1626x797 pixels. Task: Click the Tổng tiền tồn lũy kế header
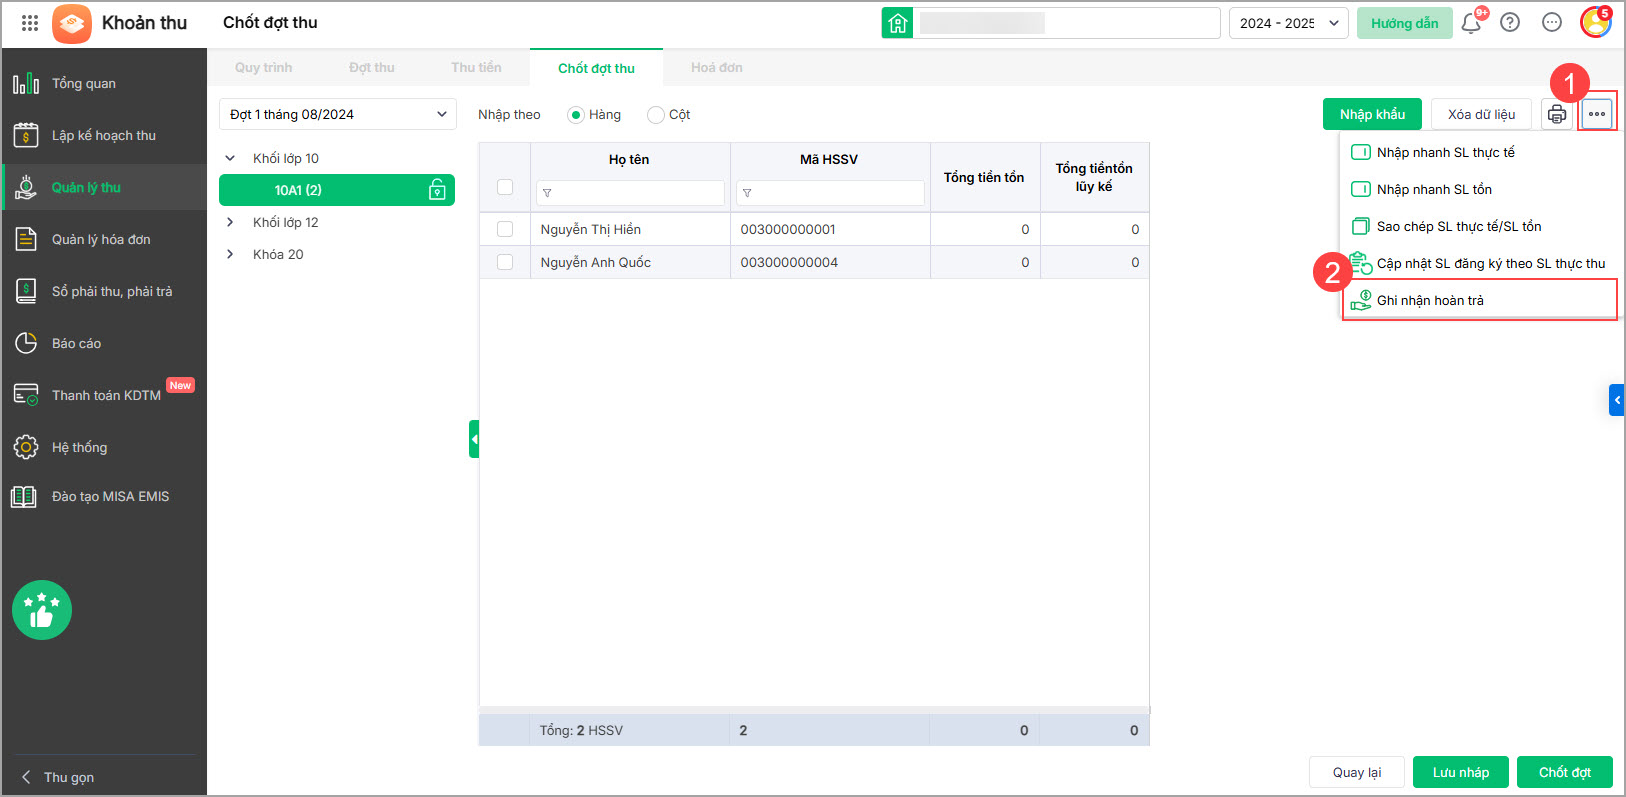[1094, 177]
